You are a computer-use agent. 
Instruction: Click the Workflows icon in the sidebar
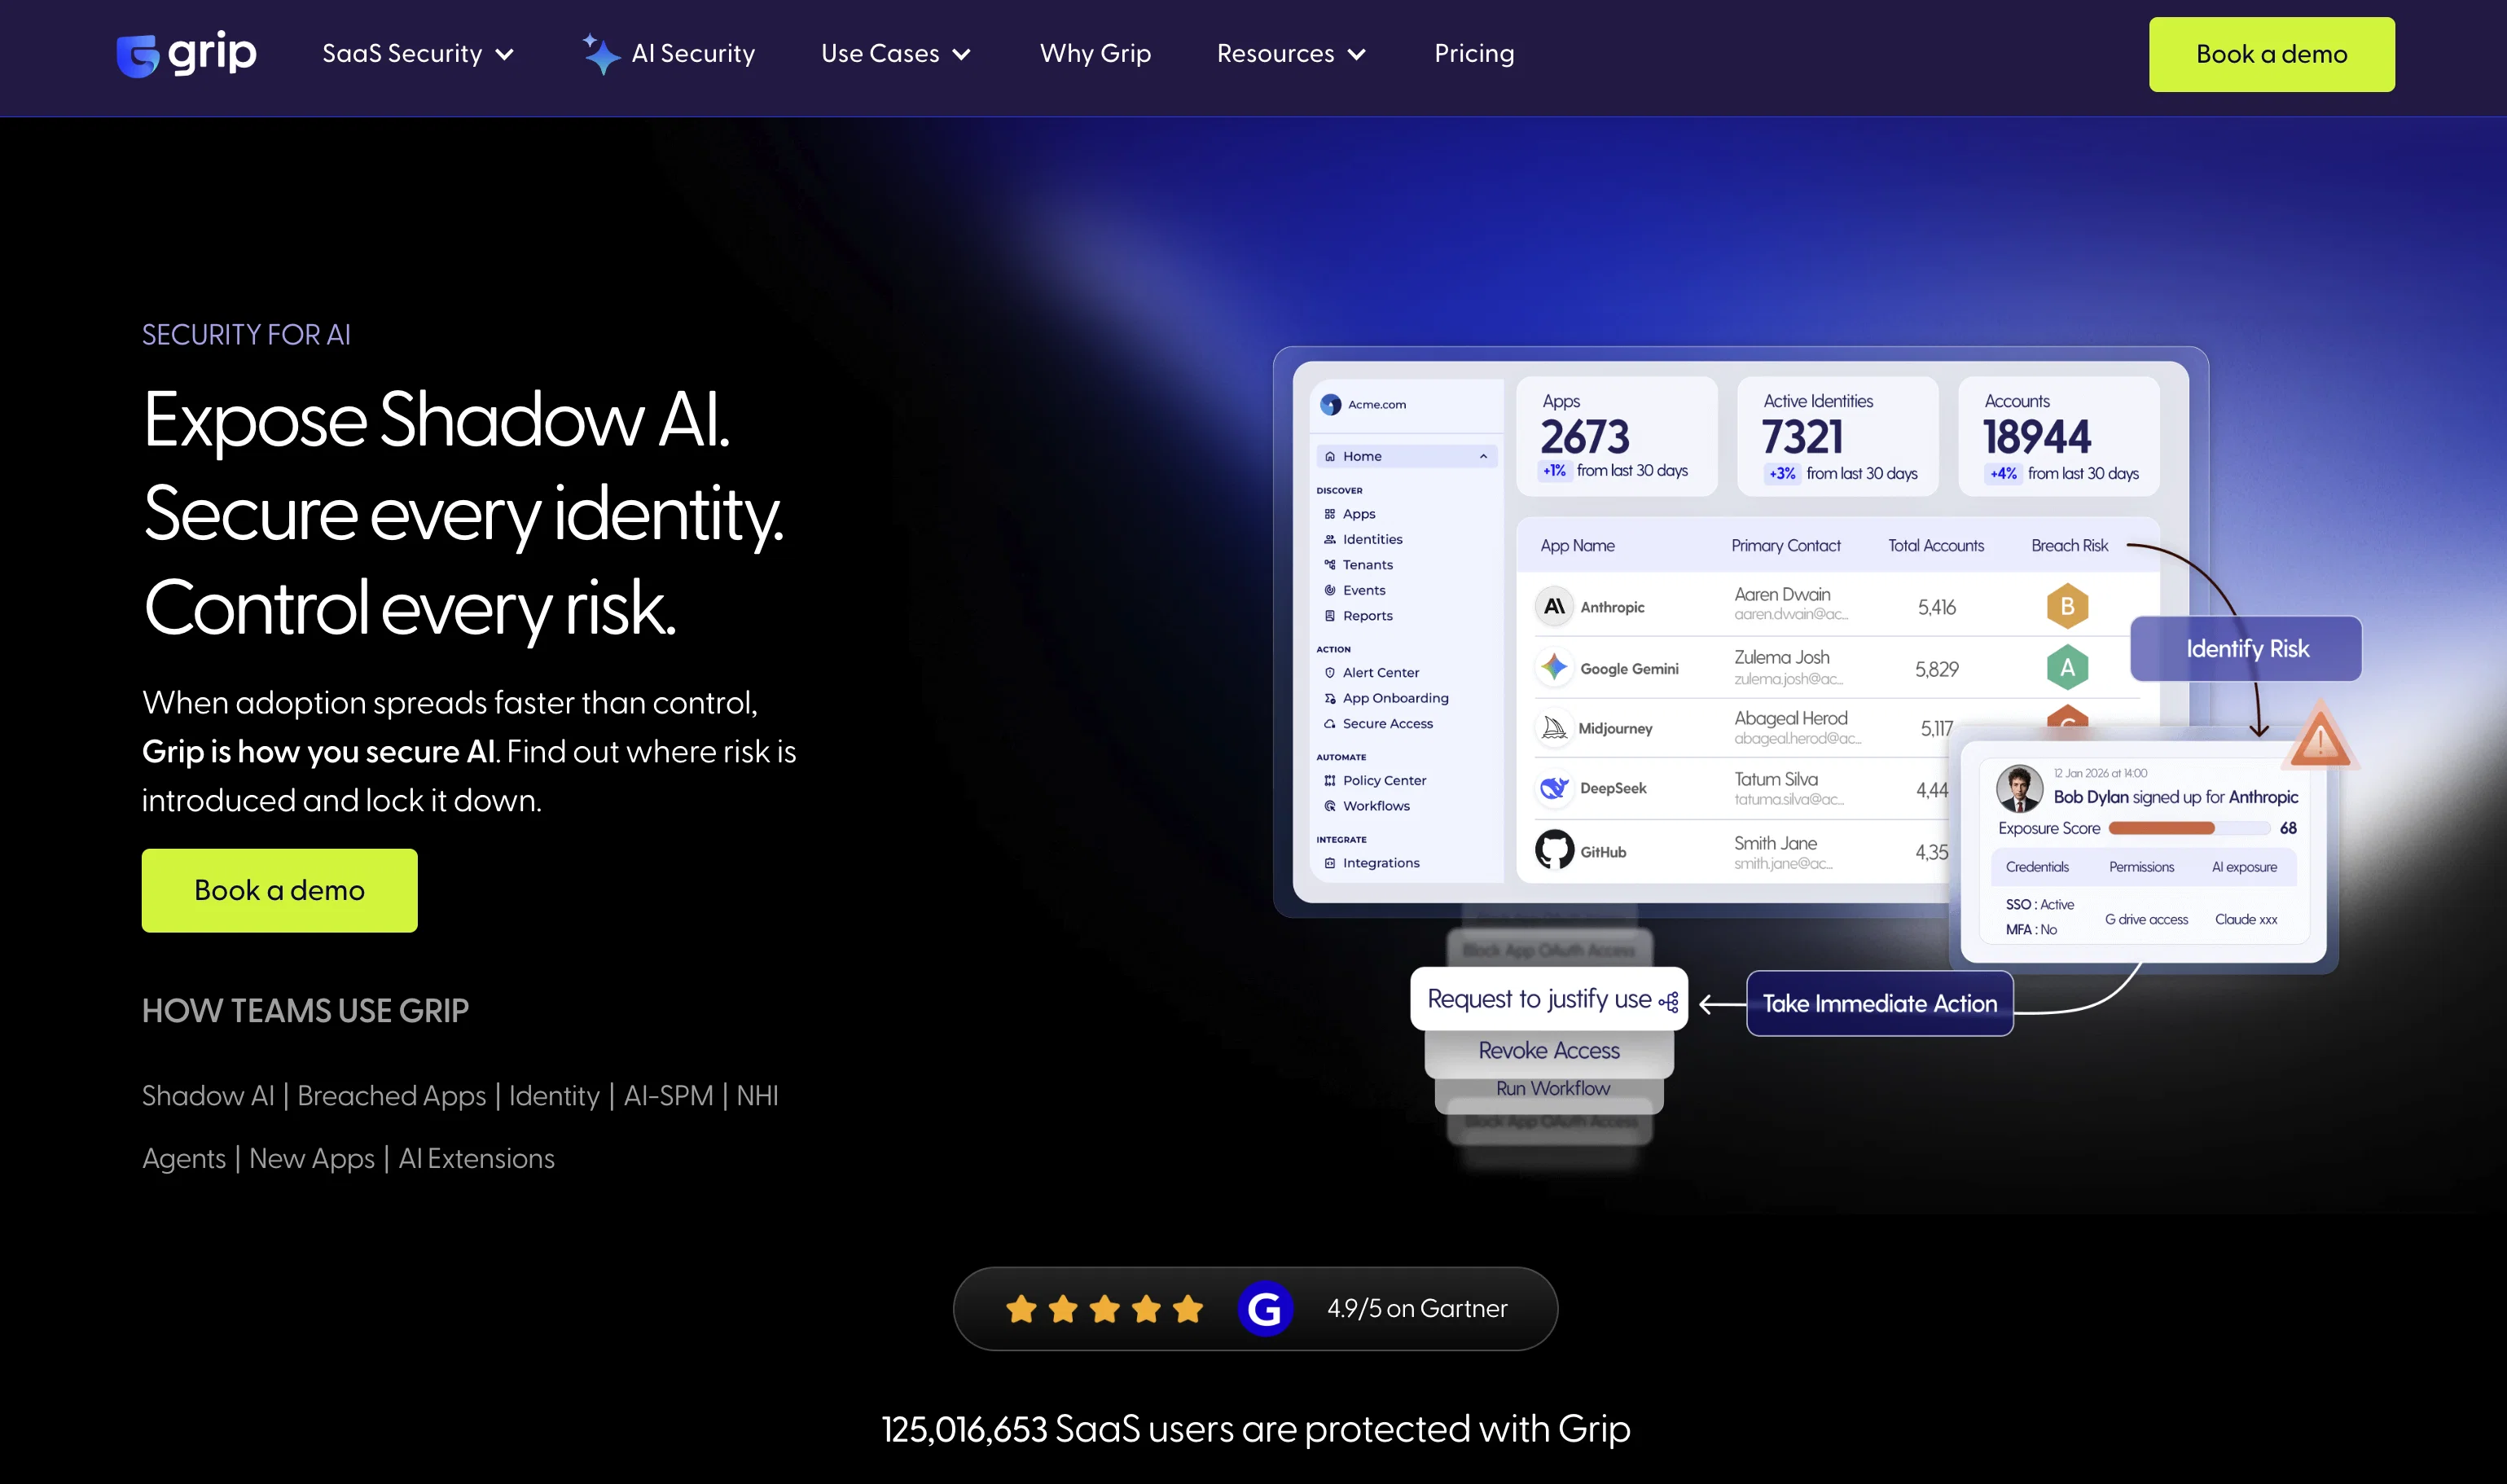coord(1330,806)
